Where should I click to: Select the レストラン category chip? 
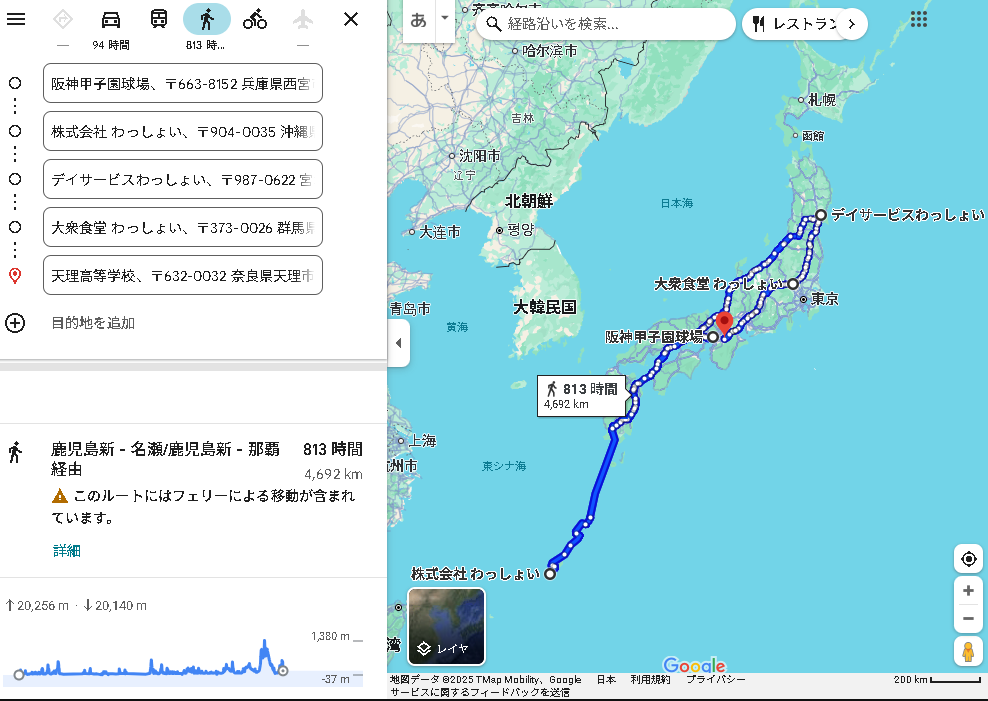pos(797,24)
